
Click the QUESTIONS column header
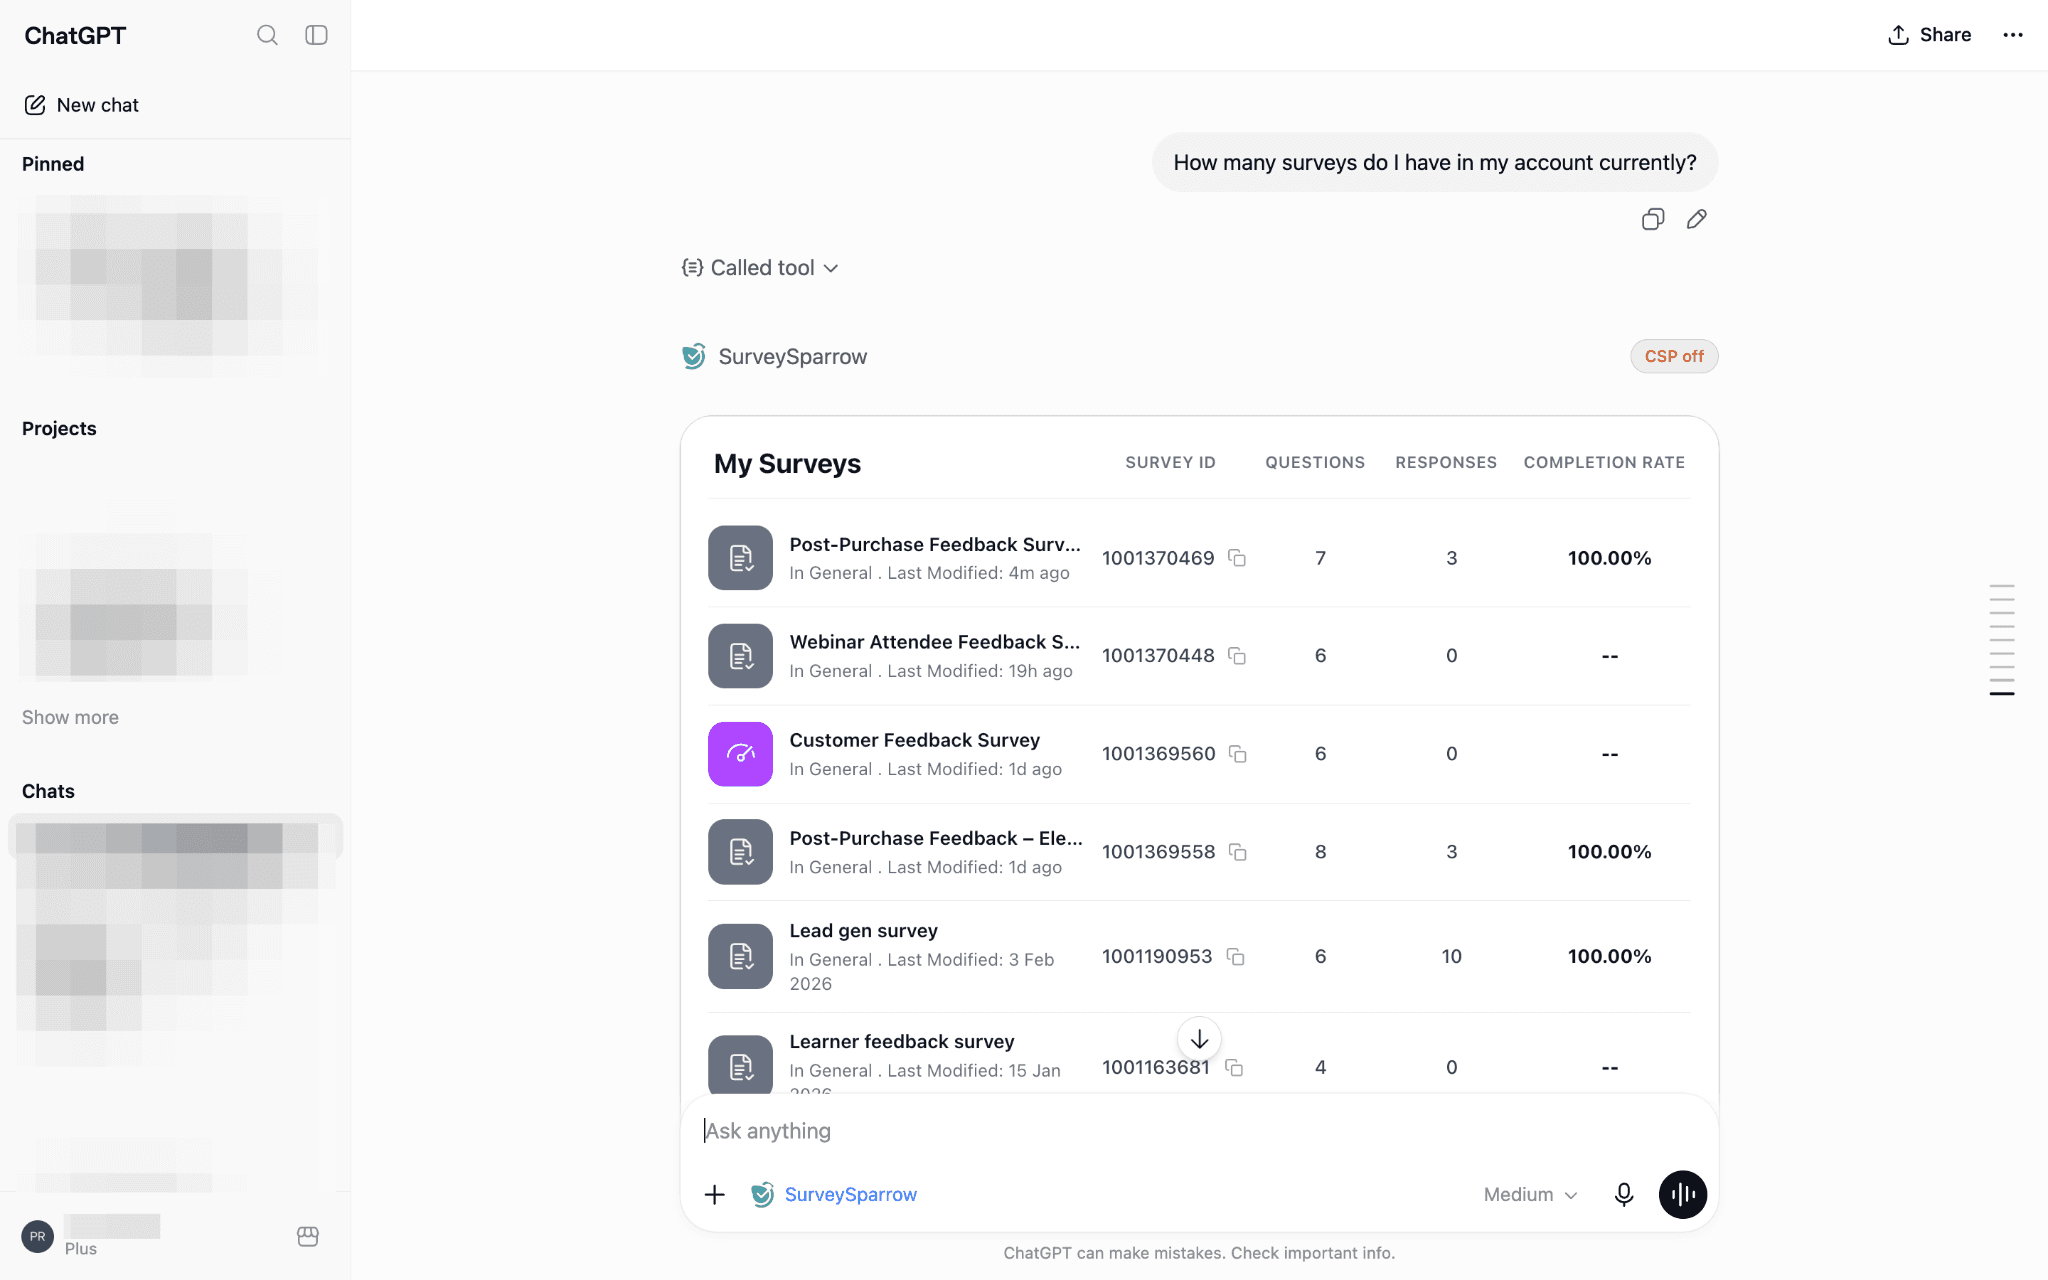point(1315,462)
